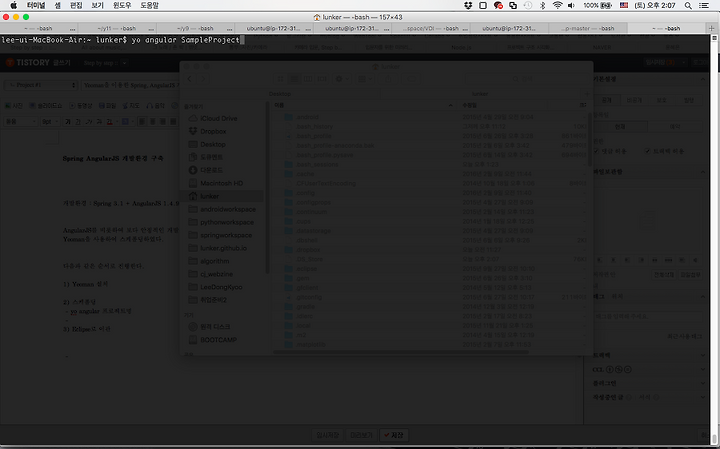
Task: Open the 도움말 menu
Action: pyautogui.click(x=149, y=6)
